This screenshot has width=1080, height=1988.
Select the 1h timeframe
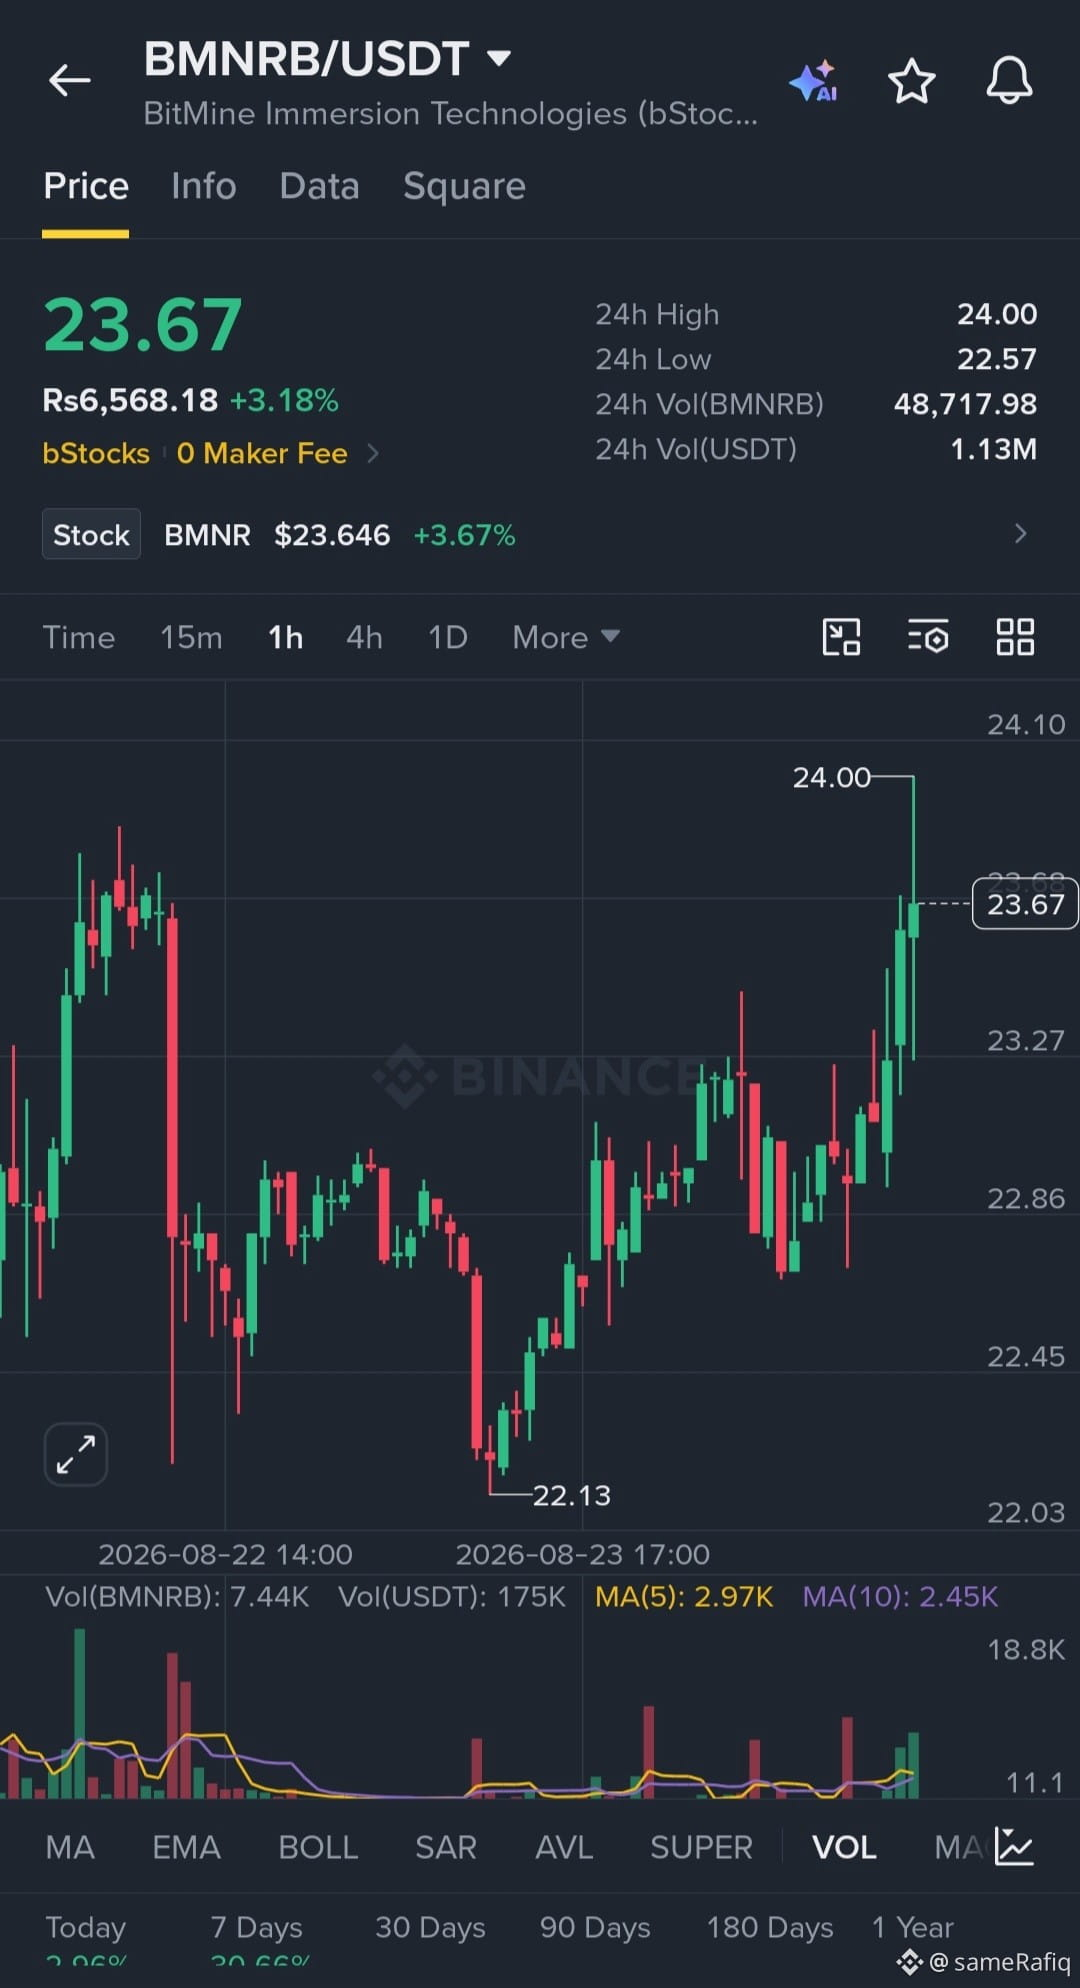point(286,637)
